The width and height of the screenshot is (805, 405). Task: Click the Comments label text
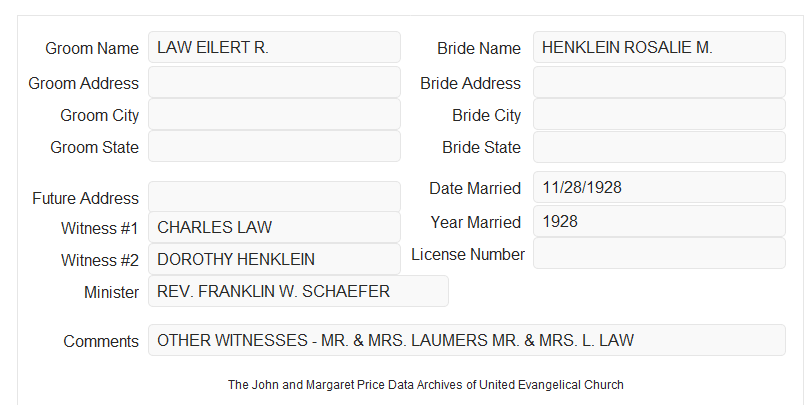101,341
